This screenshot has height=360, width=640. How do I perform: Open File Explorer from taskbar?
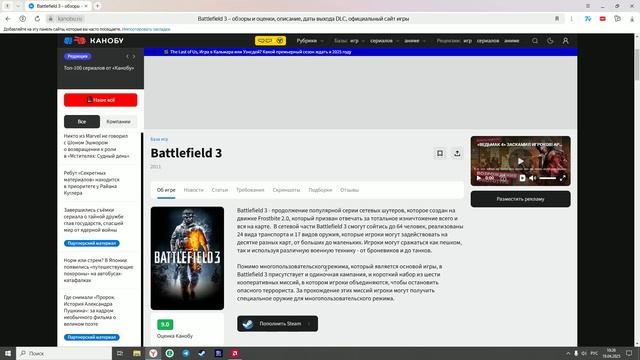click(137, 353)
